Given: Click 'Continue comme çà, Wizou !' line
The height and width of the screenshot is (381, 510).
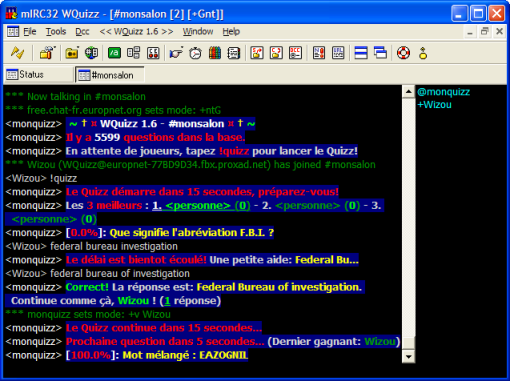Looking at the screenshot, I should 115,301.
